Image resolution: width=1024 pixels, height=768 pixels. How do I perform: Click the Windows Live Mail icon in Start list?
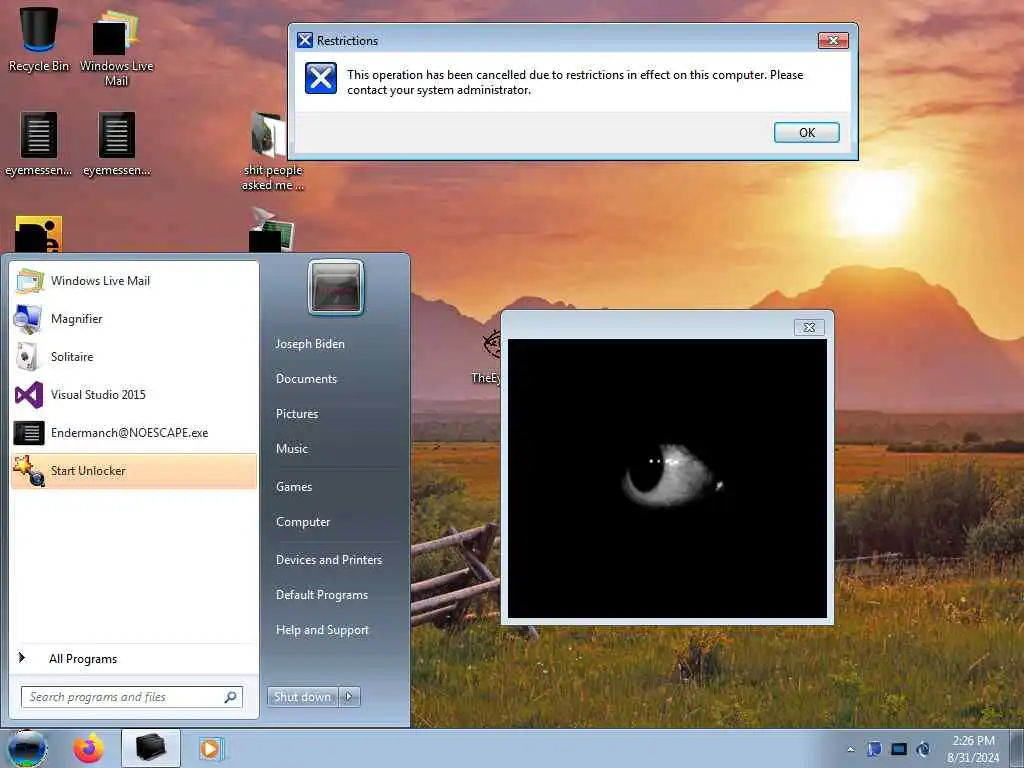pos(29,281)
